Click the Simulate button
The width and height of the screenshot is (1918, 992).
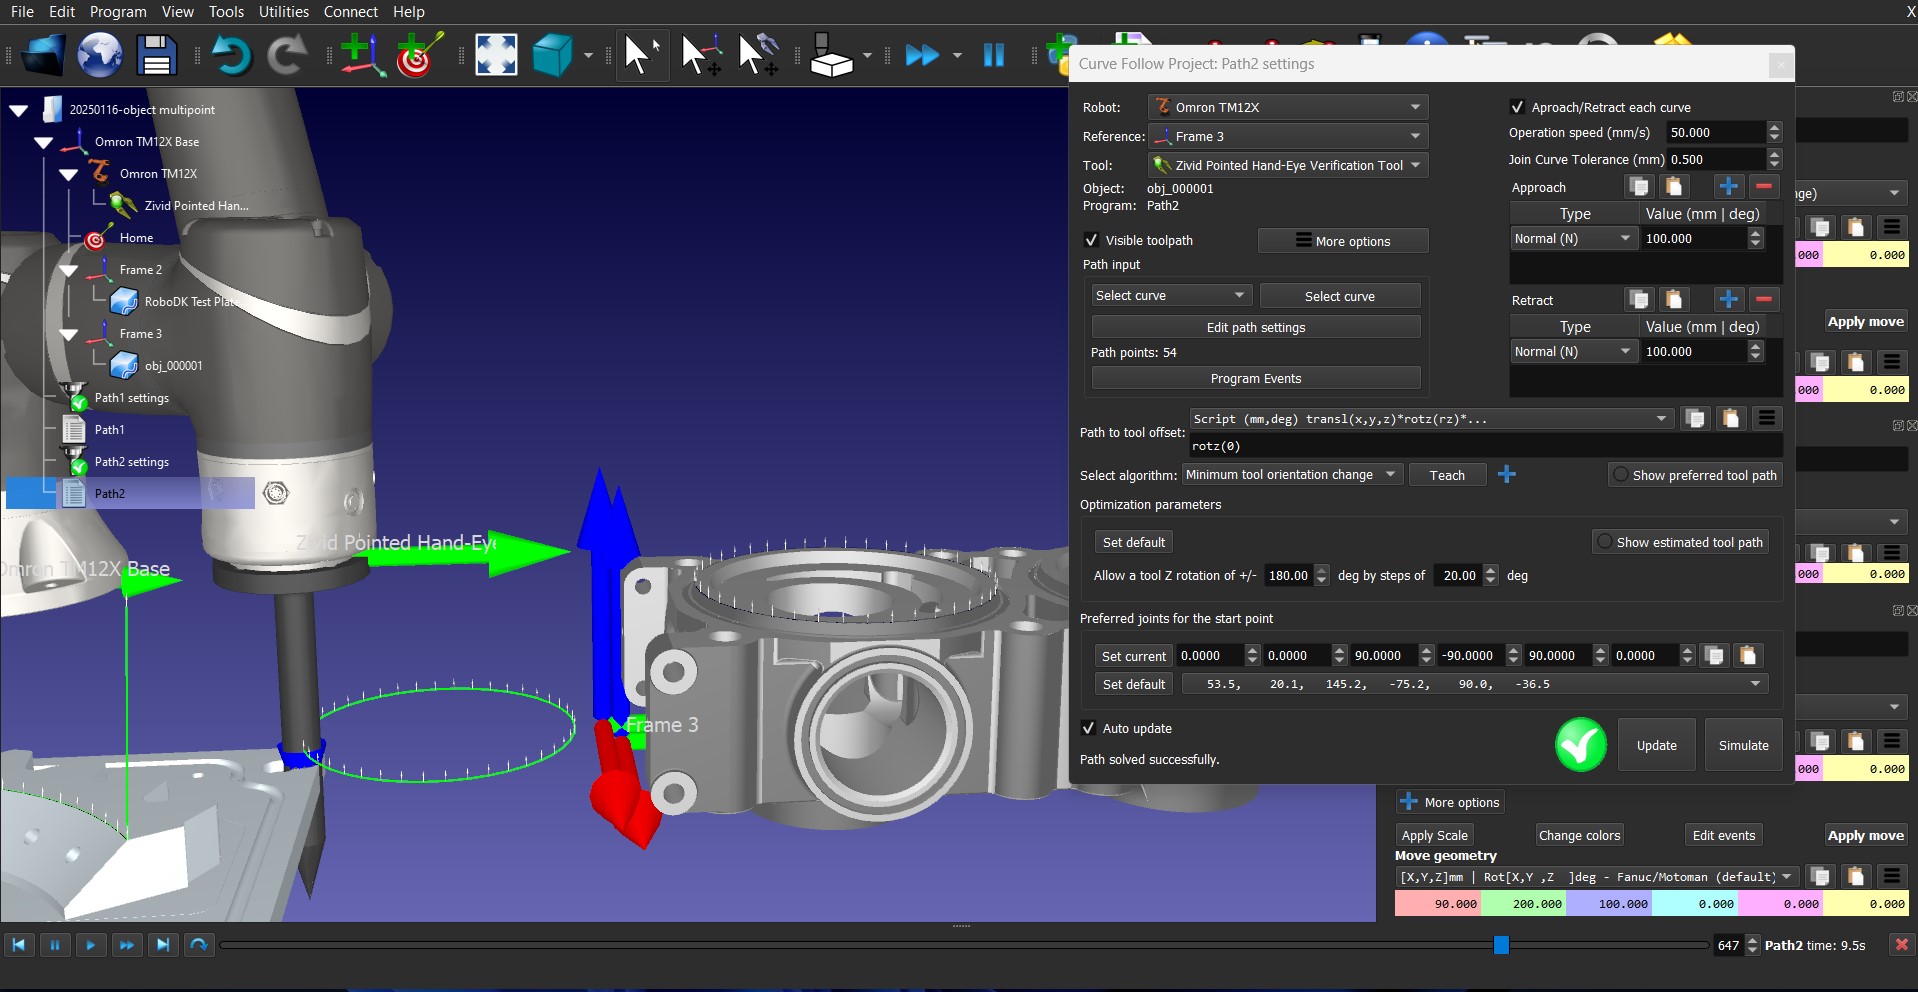pyautogui.click(x=1743, y=745)
